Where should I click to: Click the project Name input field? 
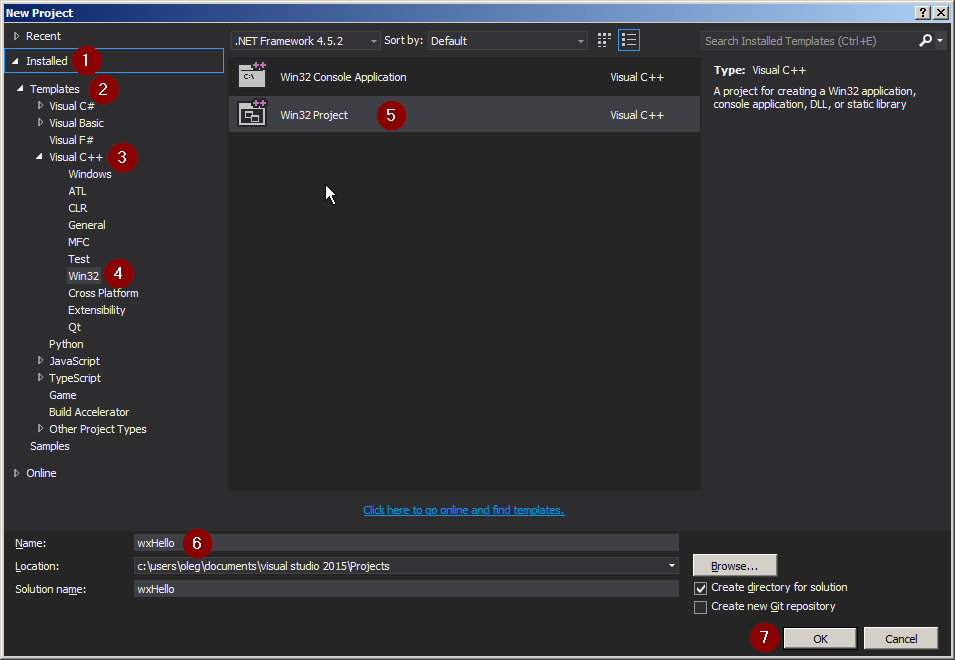click(406, 542)
